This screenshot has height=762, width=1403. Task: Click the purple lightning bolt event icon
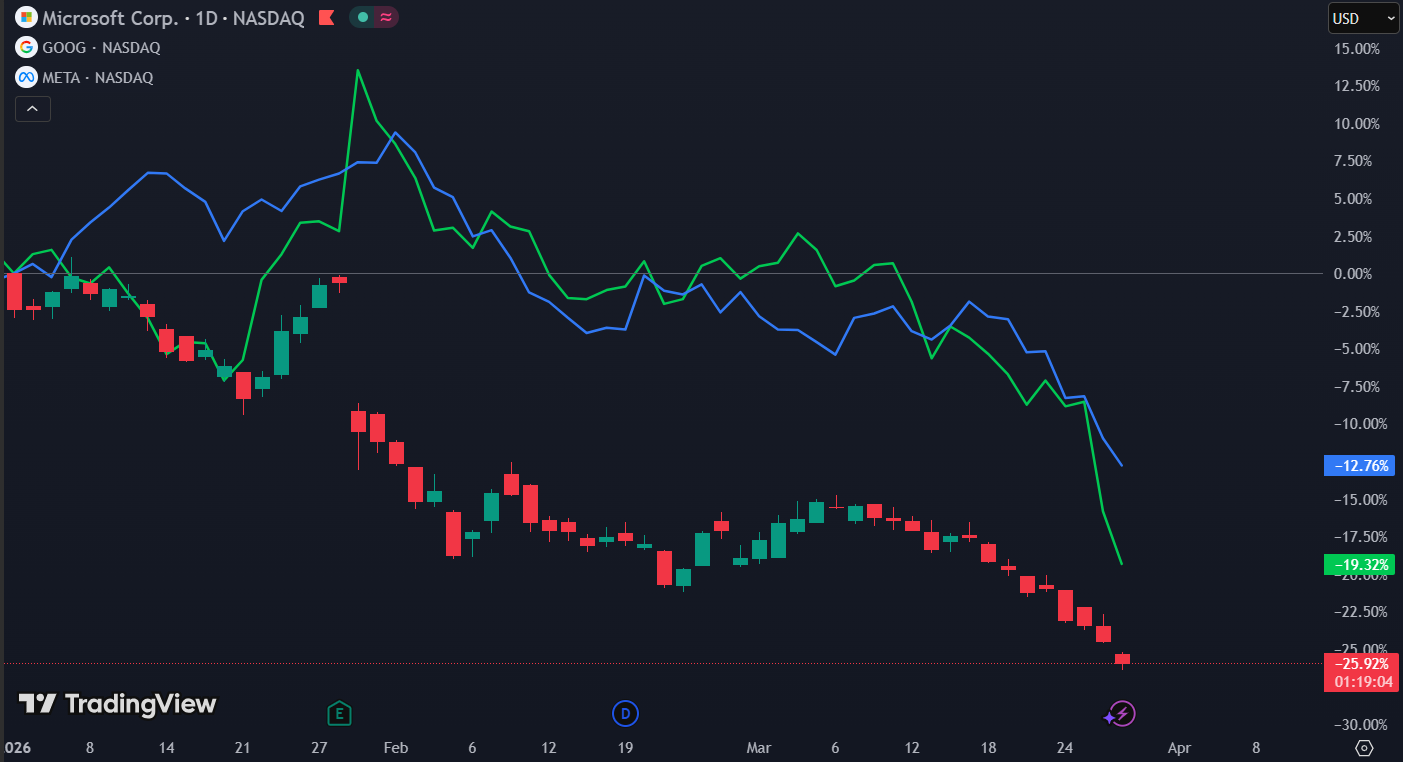click(x=1121, y=713)
